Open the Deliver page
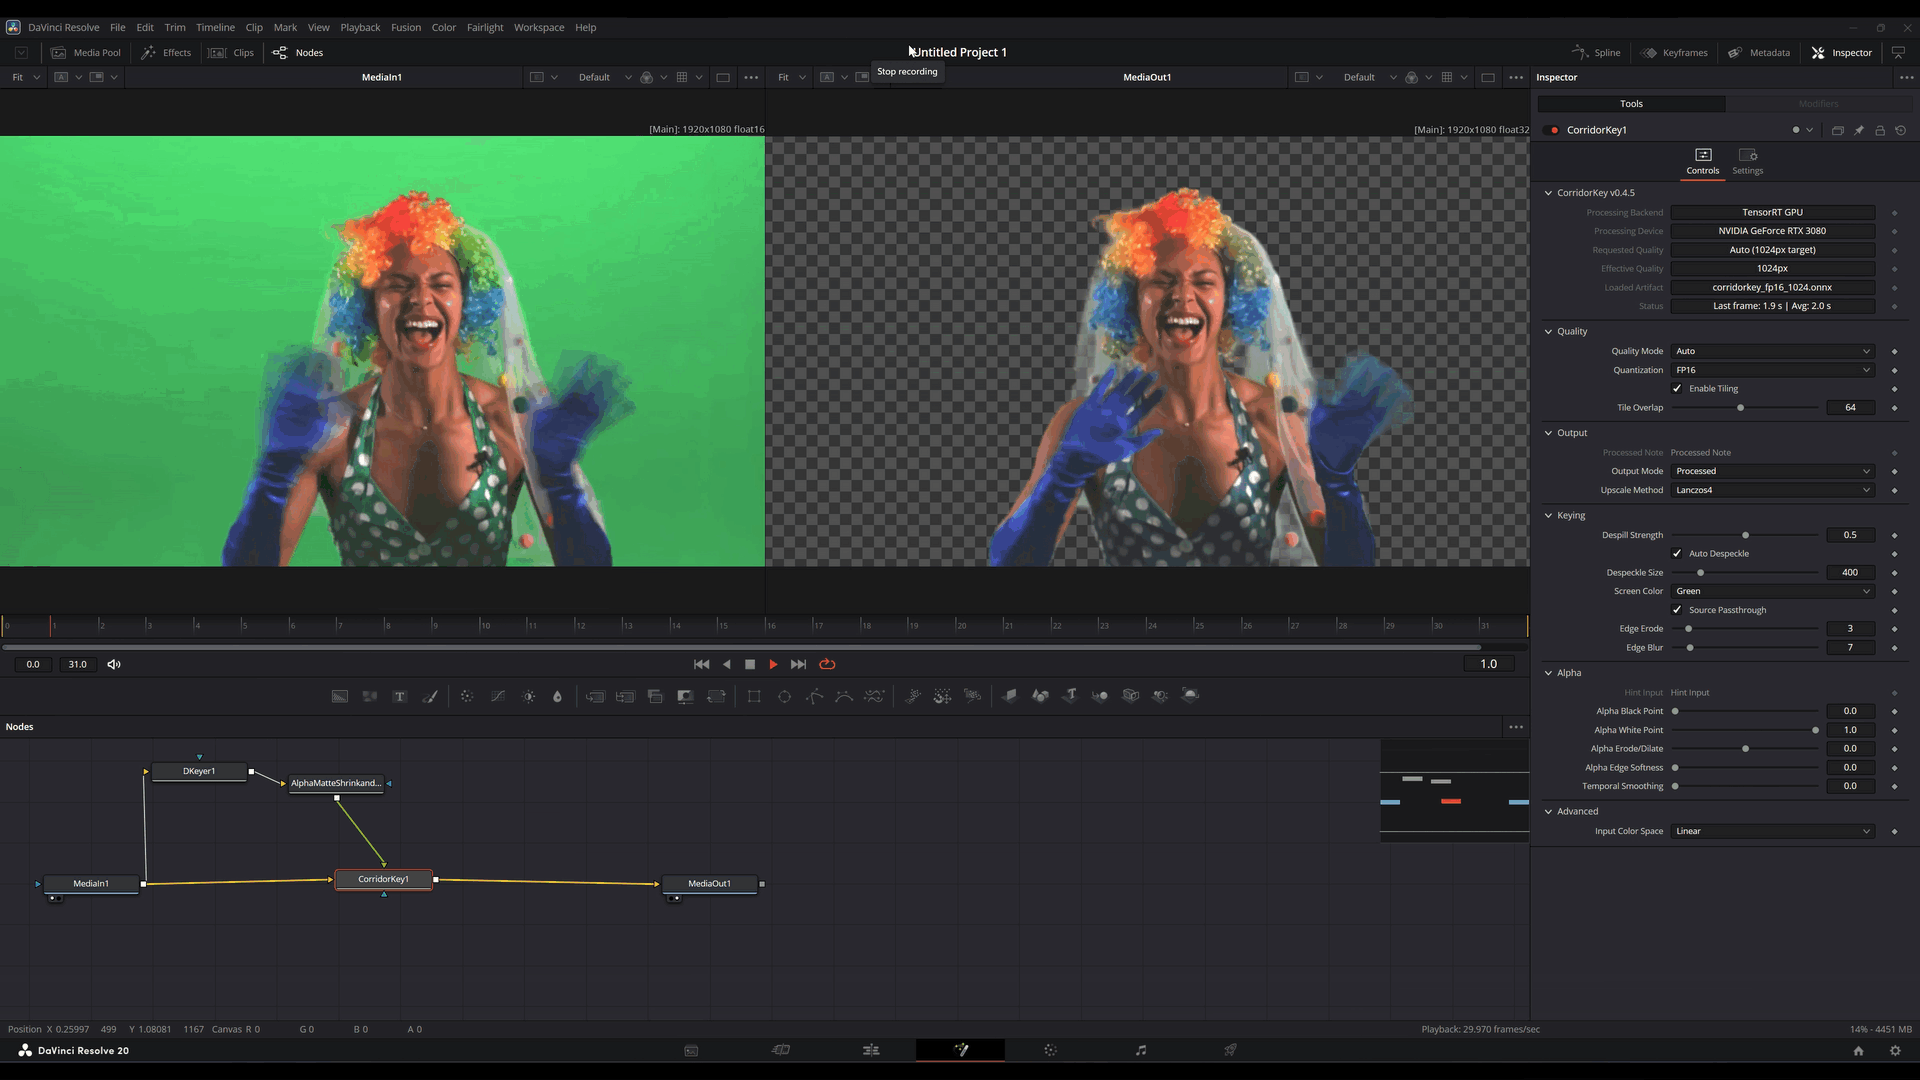This screenshot has height=1080, width=1920. click(x=1230, y=1050)
